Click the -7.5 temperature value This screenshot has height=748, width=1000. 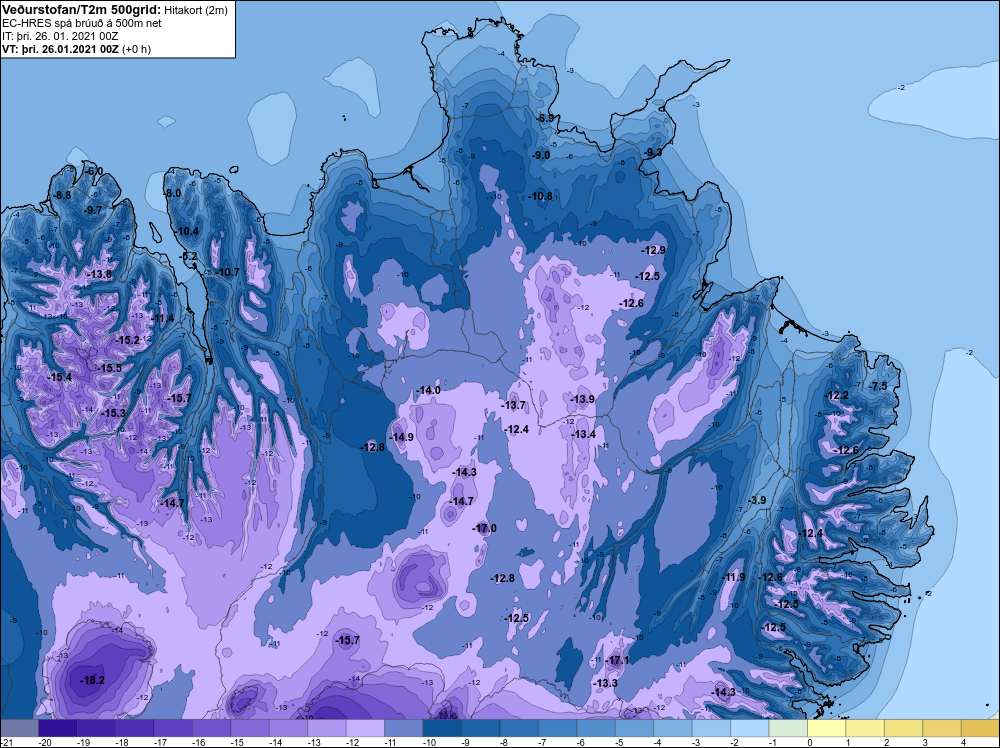coord(878,386)
